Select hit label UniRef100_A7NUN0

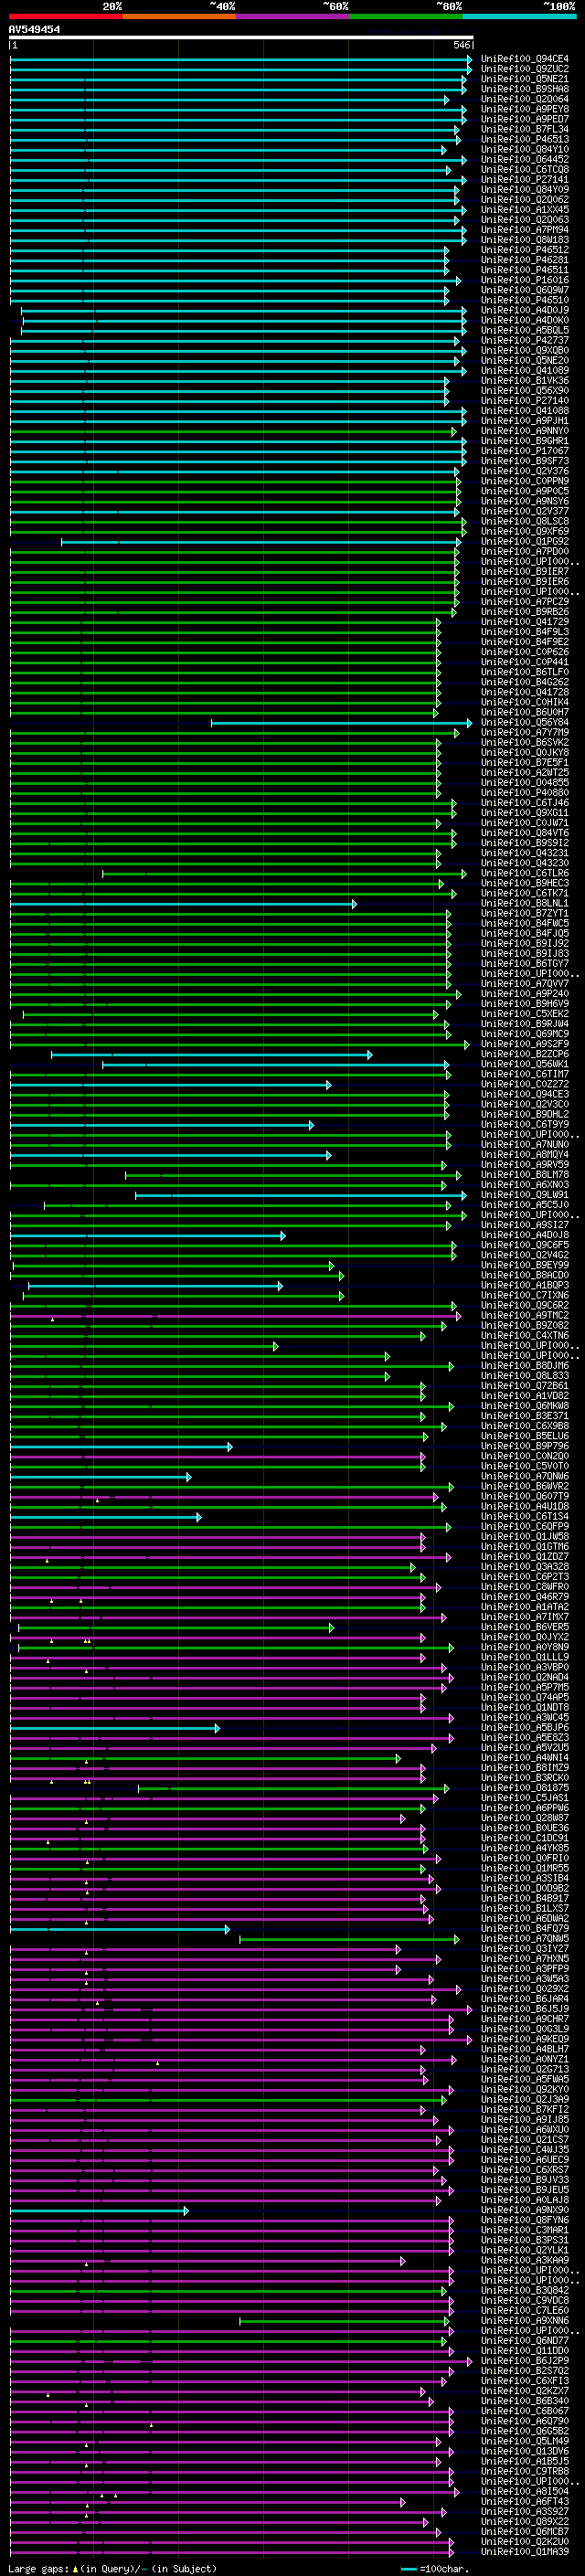524,1145
